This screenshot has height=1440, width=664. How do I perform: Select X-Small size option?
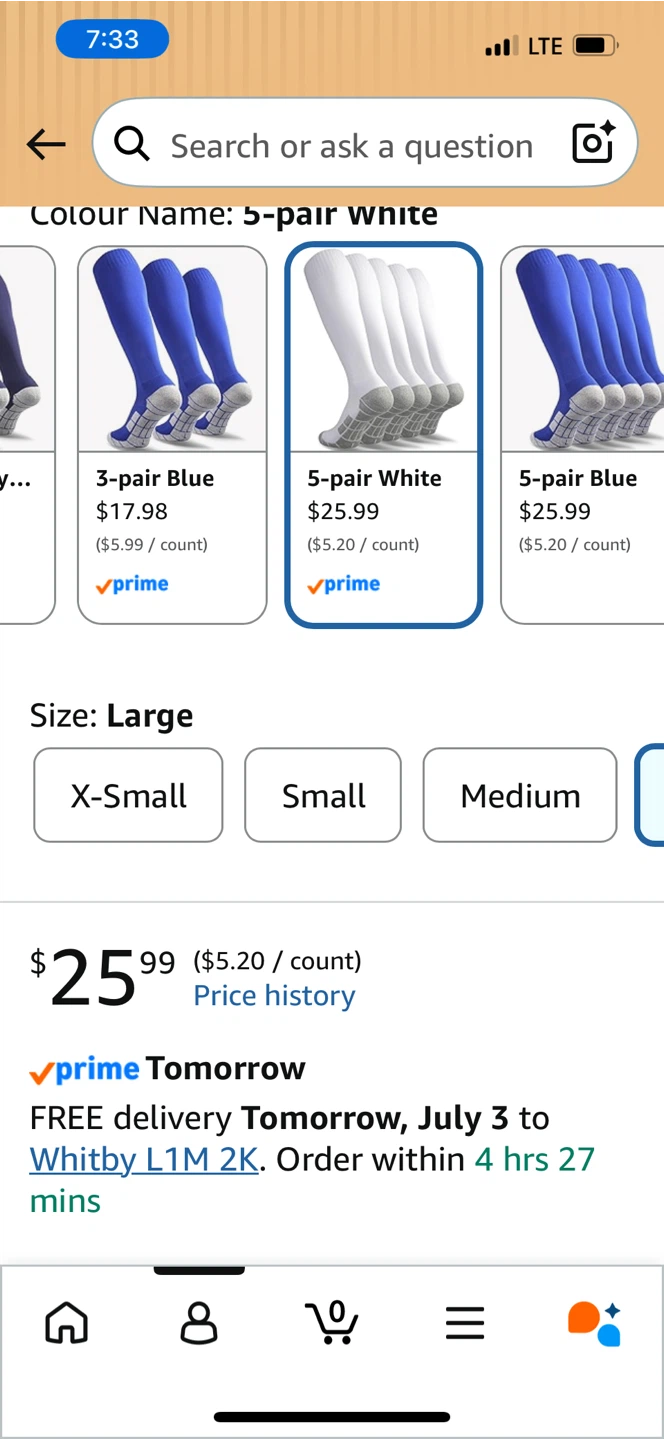[128, 795]
